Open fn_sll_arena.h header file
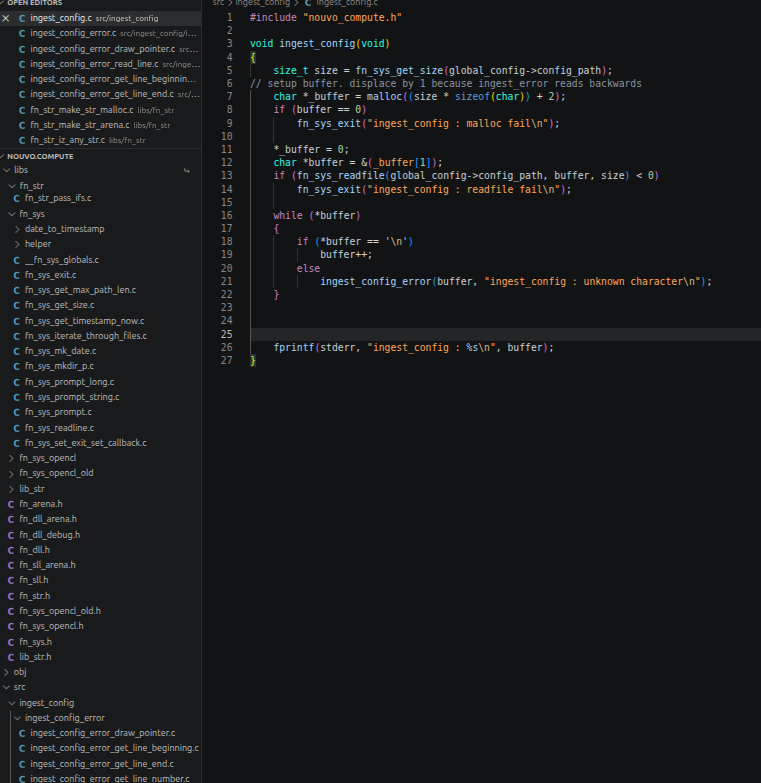Viewport: 761px width, 783px height. [x=47, y=565]
